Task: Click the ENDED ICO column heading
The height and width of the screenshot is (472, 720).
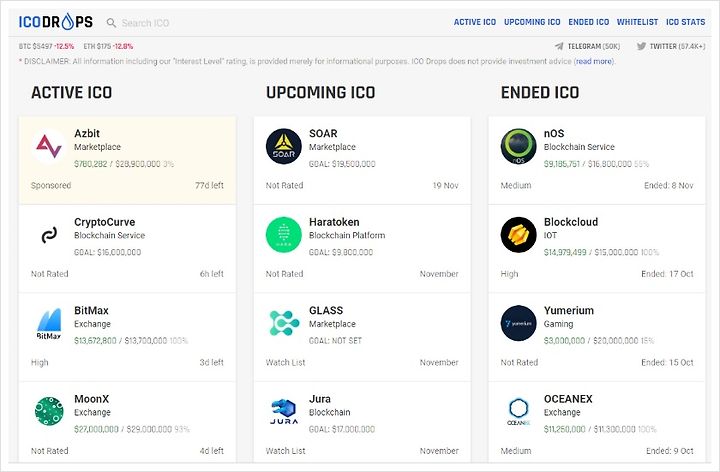Action: tap(540, 93)
